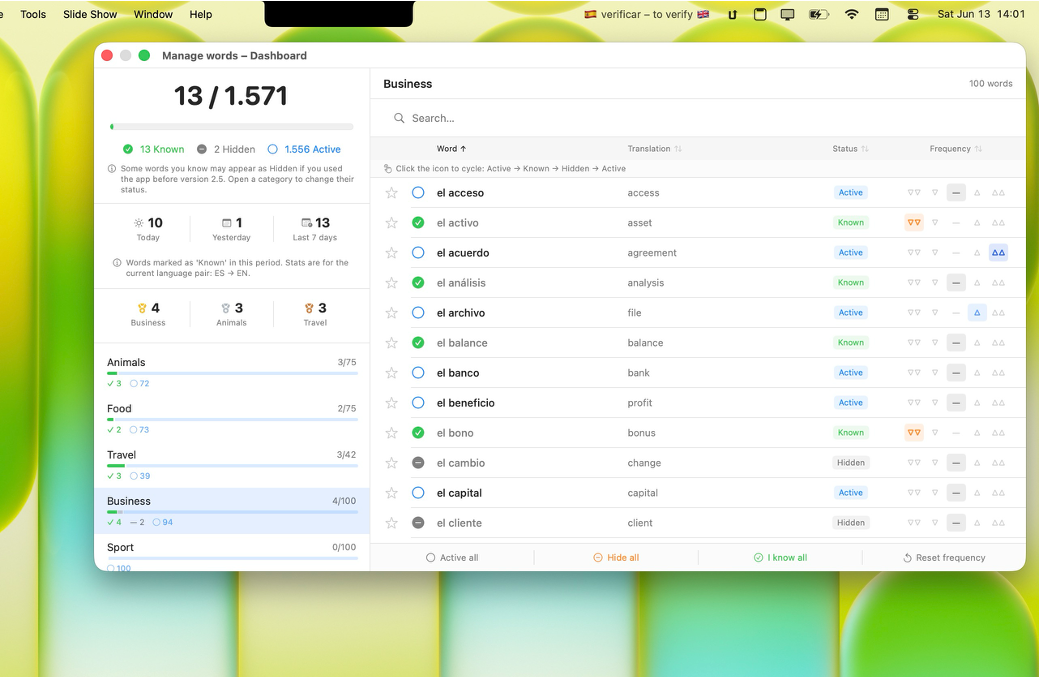This screenshot has width=1040, height=678.
Task: Open Control Center in menu bar
Action: [913, 15]
